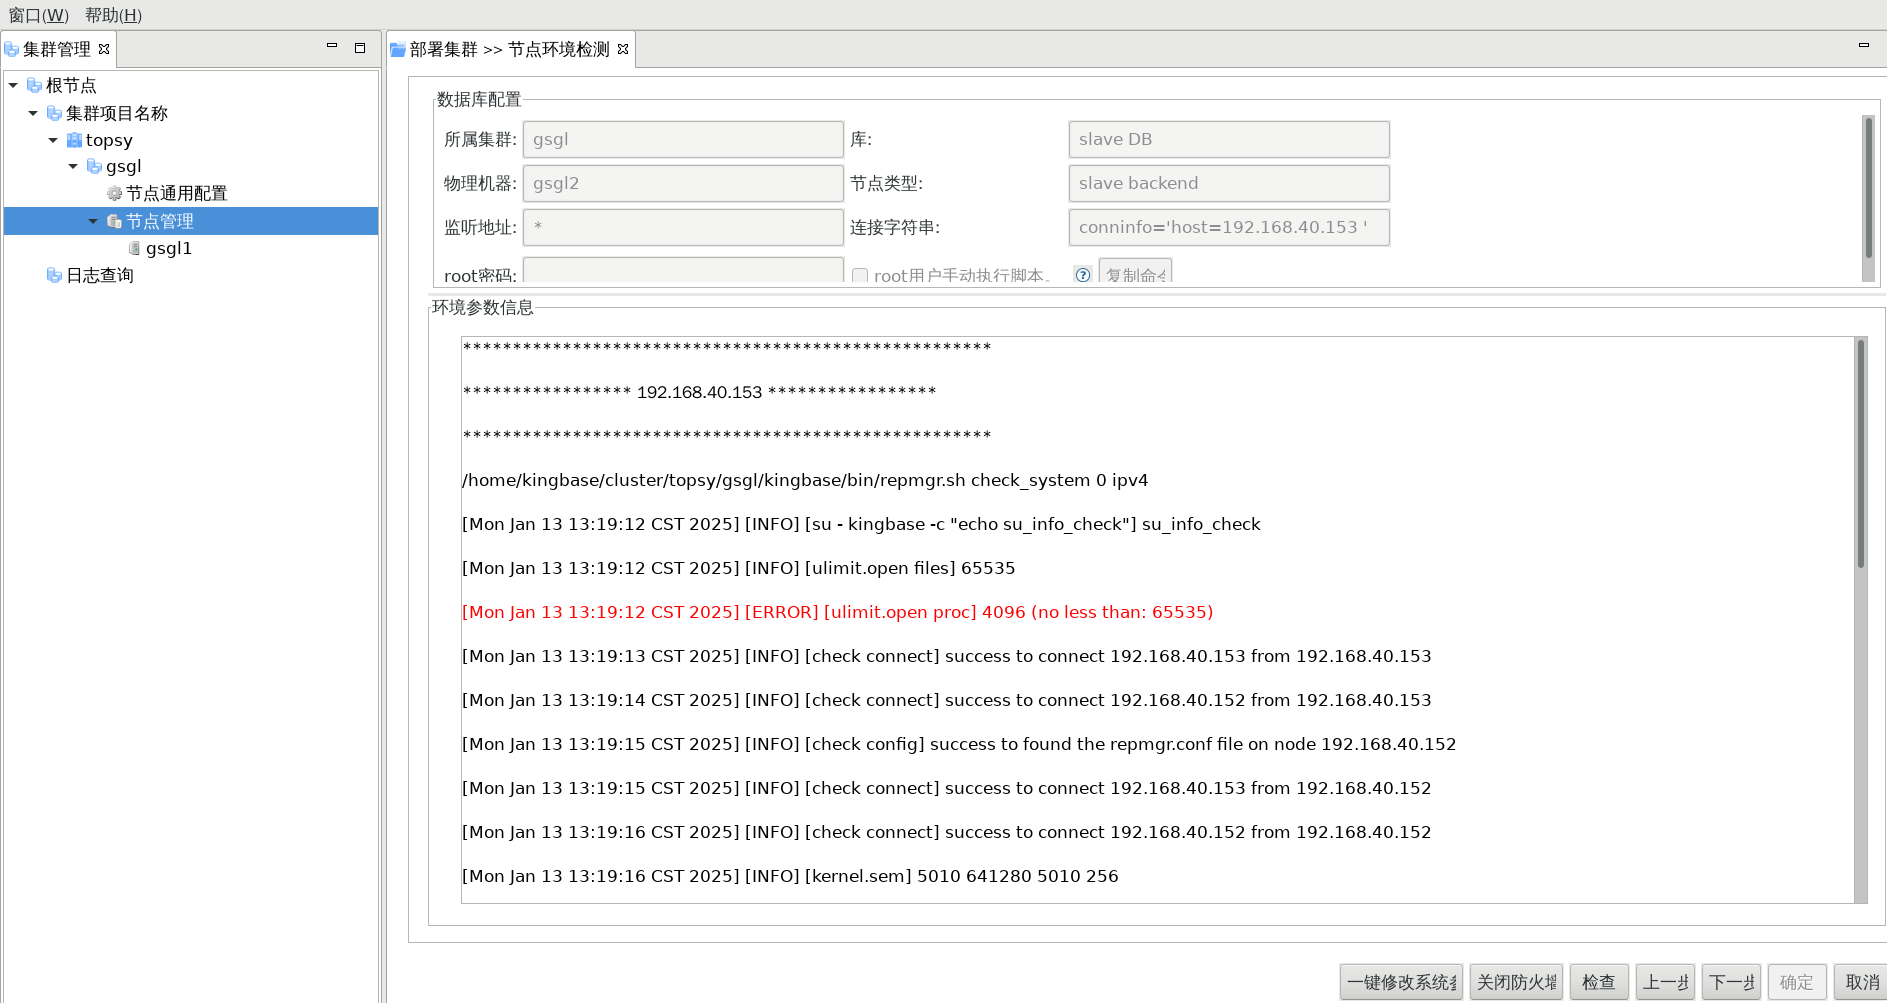The height and width of the screenshot is (1003, 1887).
Task: Click the blue help question mark icon
Action: point(1082,275)
